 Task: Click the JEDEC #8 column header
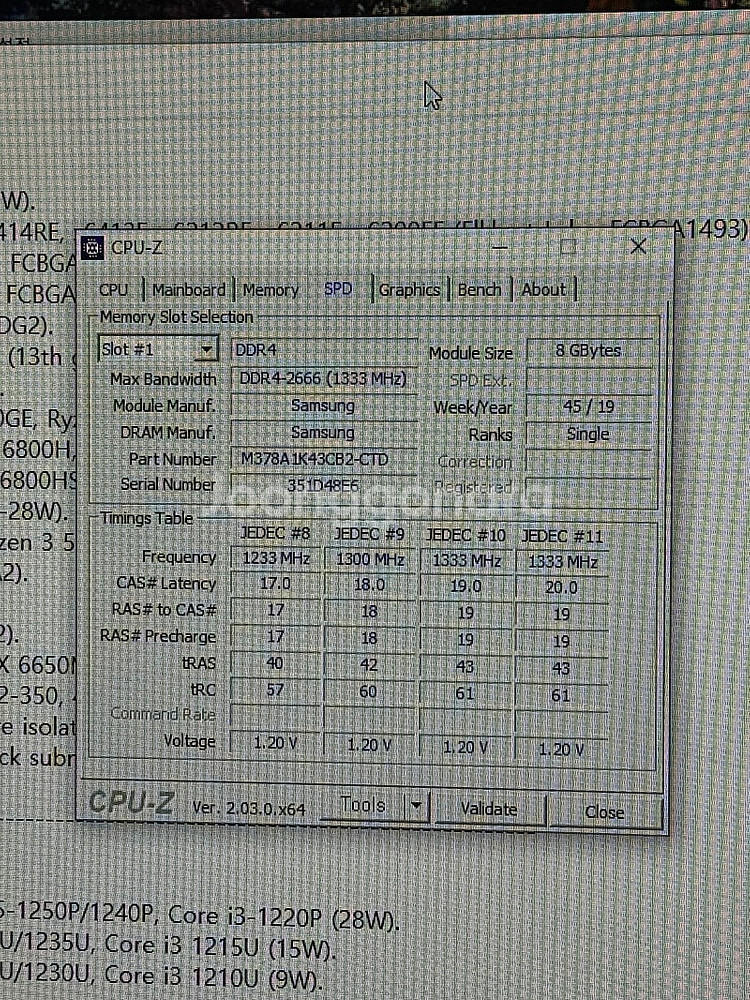(277, 533)
